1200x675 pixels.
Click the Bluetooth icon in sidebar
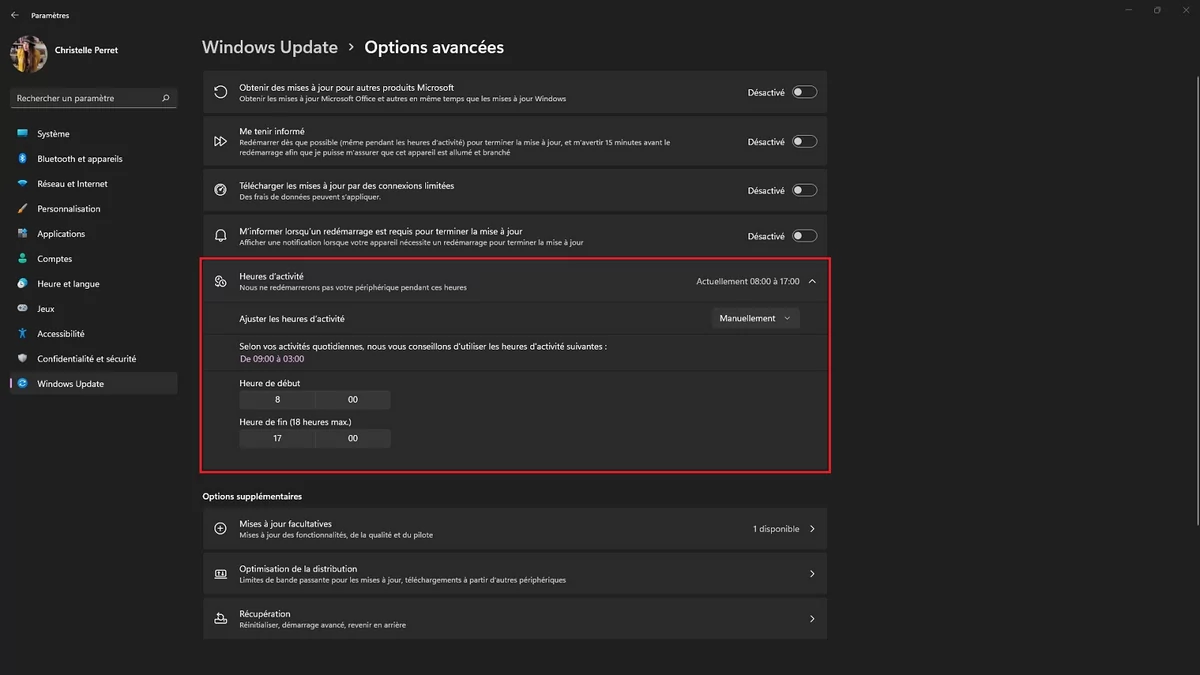23,159
